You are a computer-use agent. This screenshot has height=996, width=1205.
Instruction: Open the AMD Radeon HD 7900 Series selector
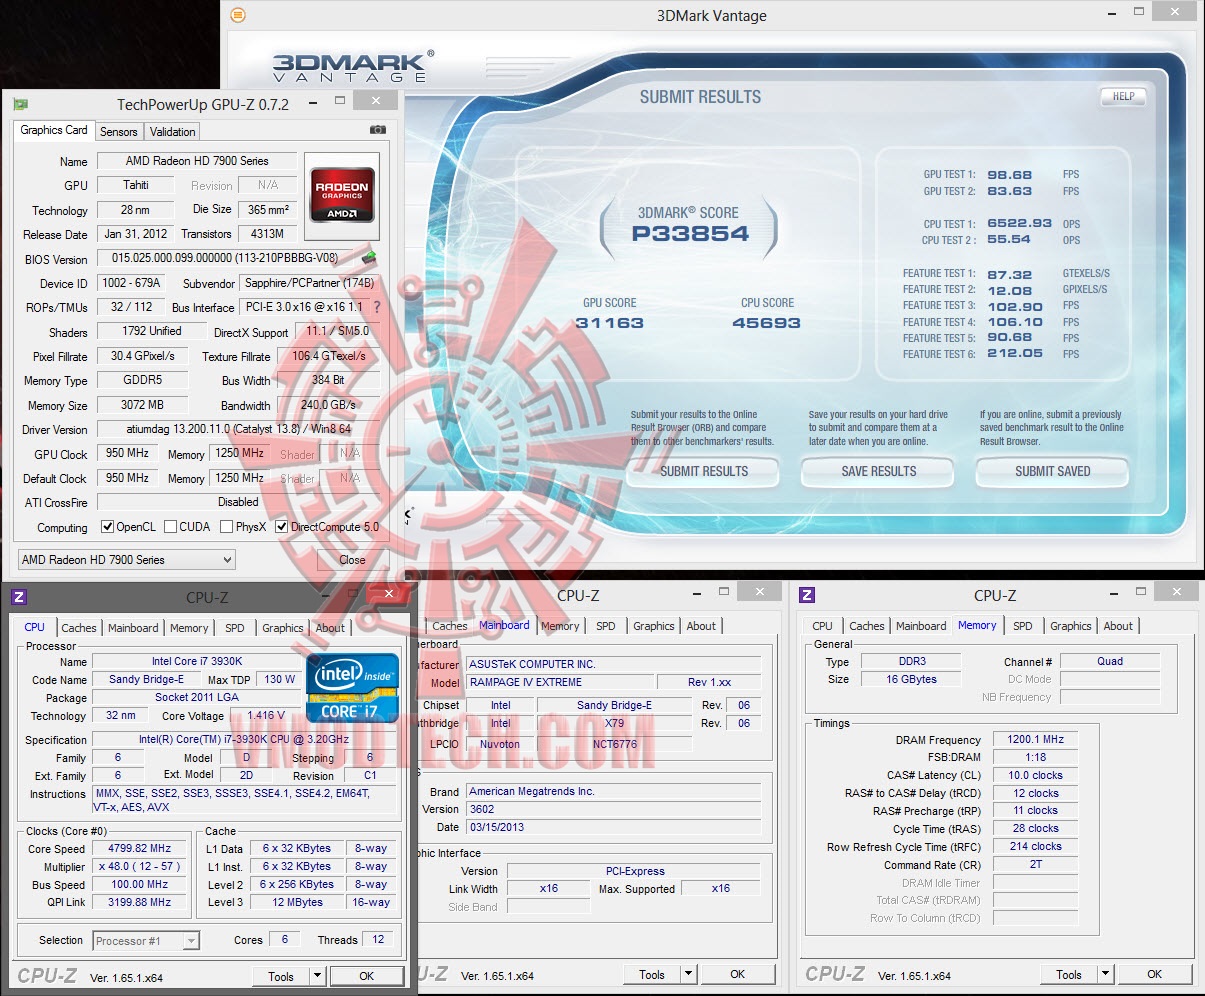[x=125, y=559]
